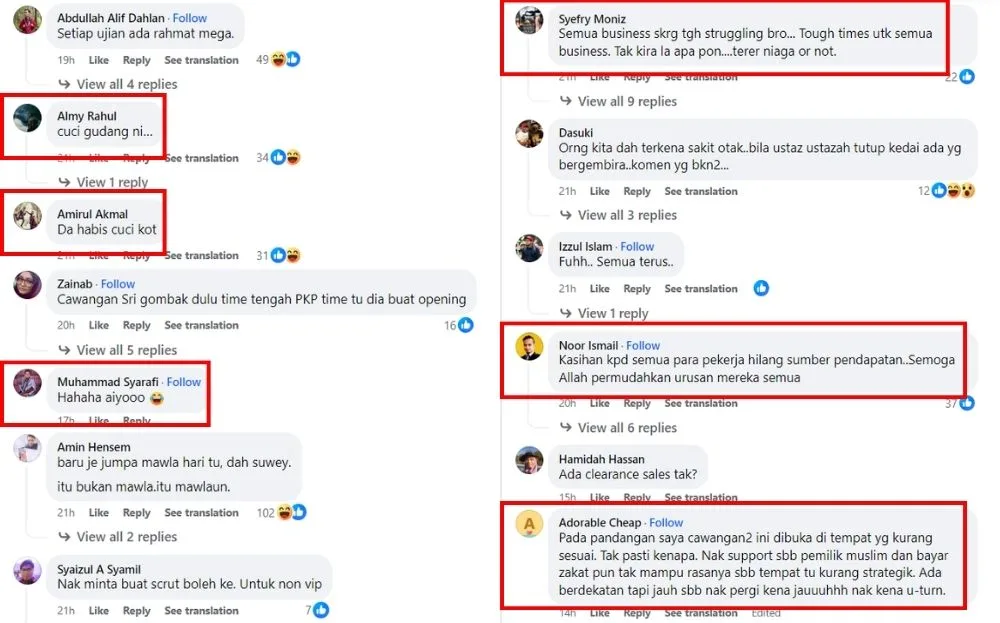Click Adorable Cheap's yellow avatar
This screenshot has width=1000, height=623.
coord(529,524)
